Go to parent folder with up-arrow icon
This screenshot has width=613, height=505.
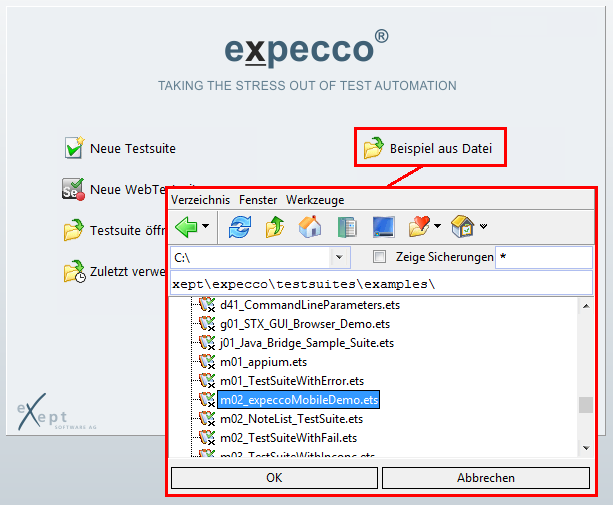(x=275, y=226)
